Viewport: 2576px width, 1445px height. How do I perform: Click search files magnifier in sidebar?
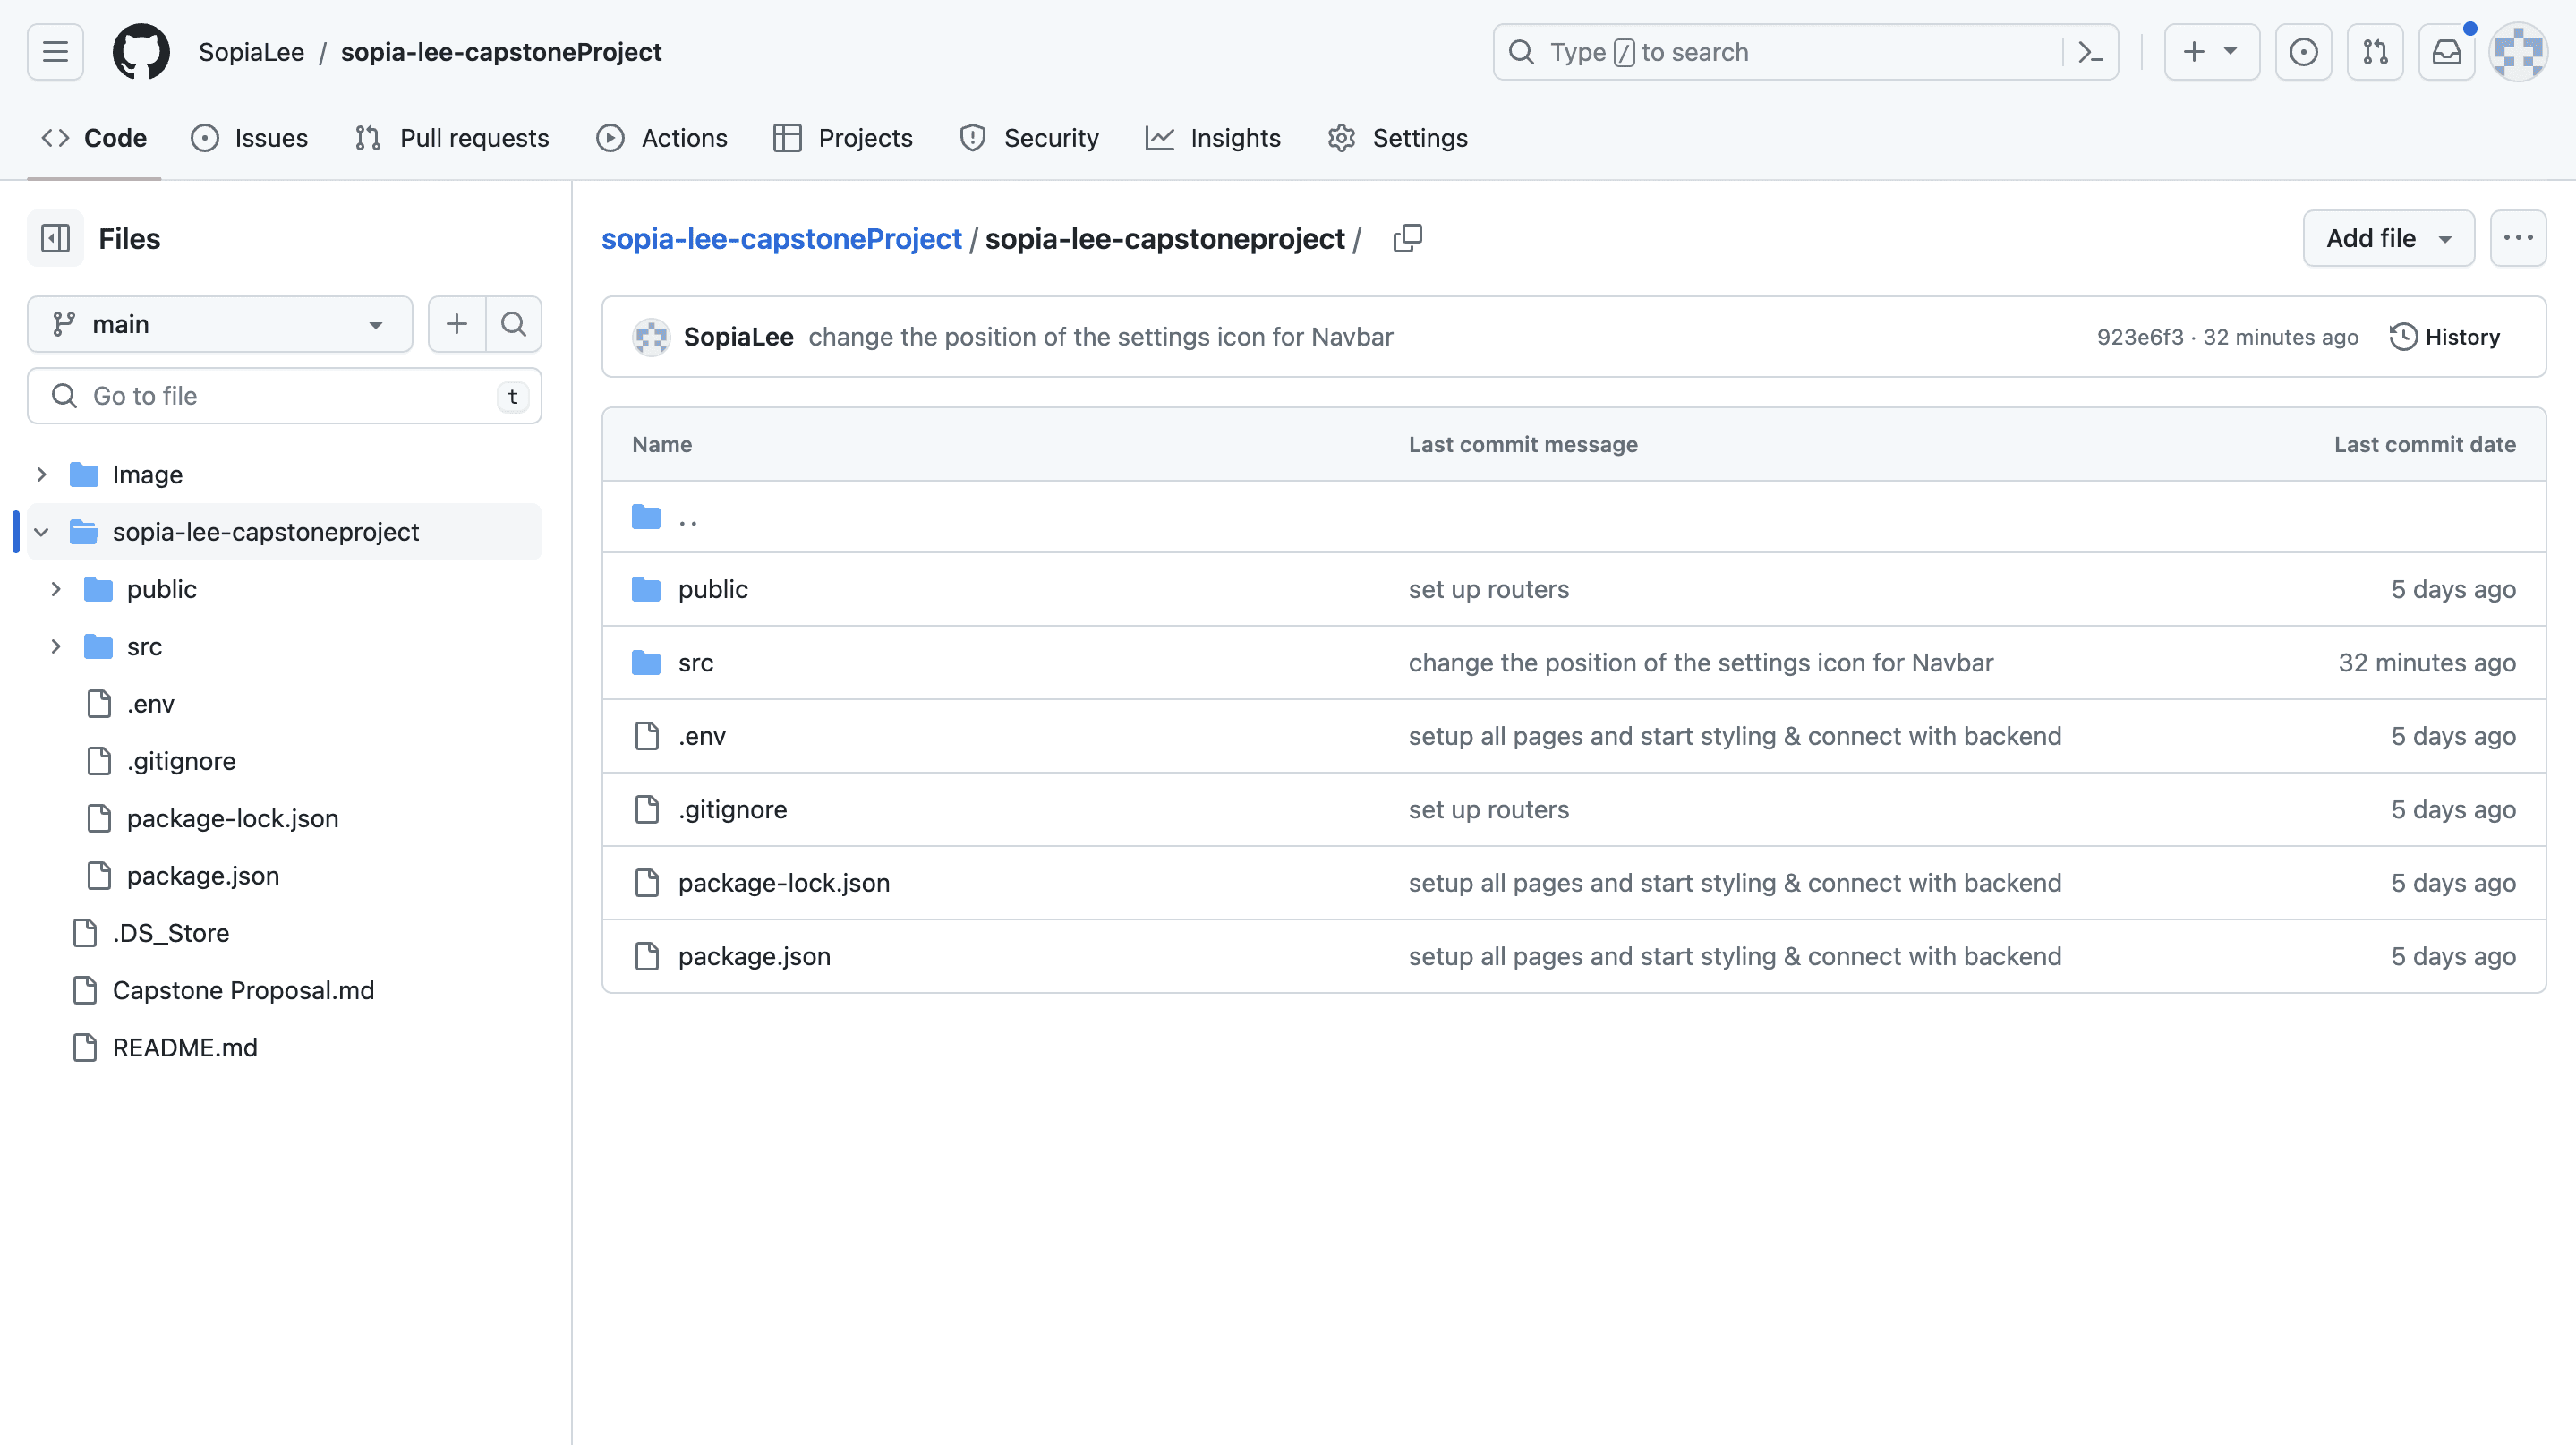coord(513,324)
